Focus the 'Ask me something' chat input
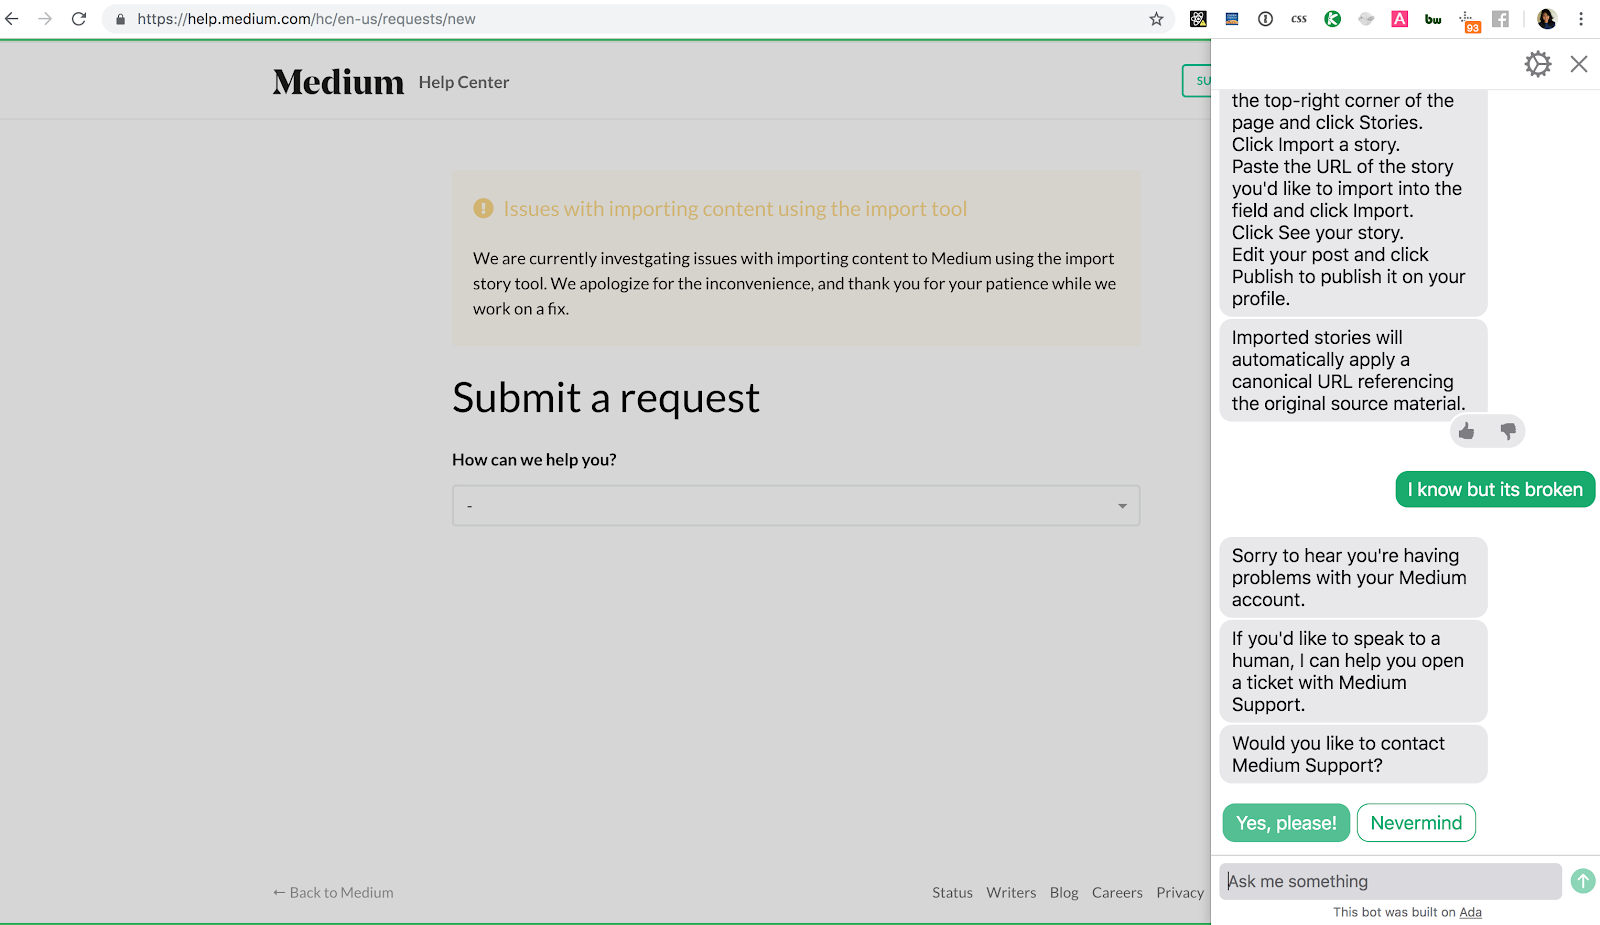 coord(1390,881)
